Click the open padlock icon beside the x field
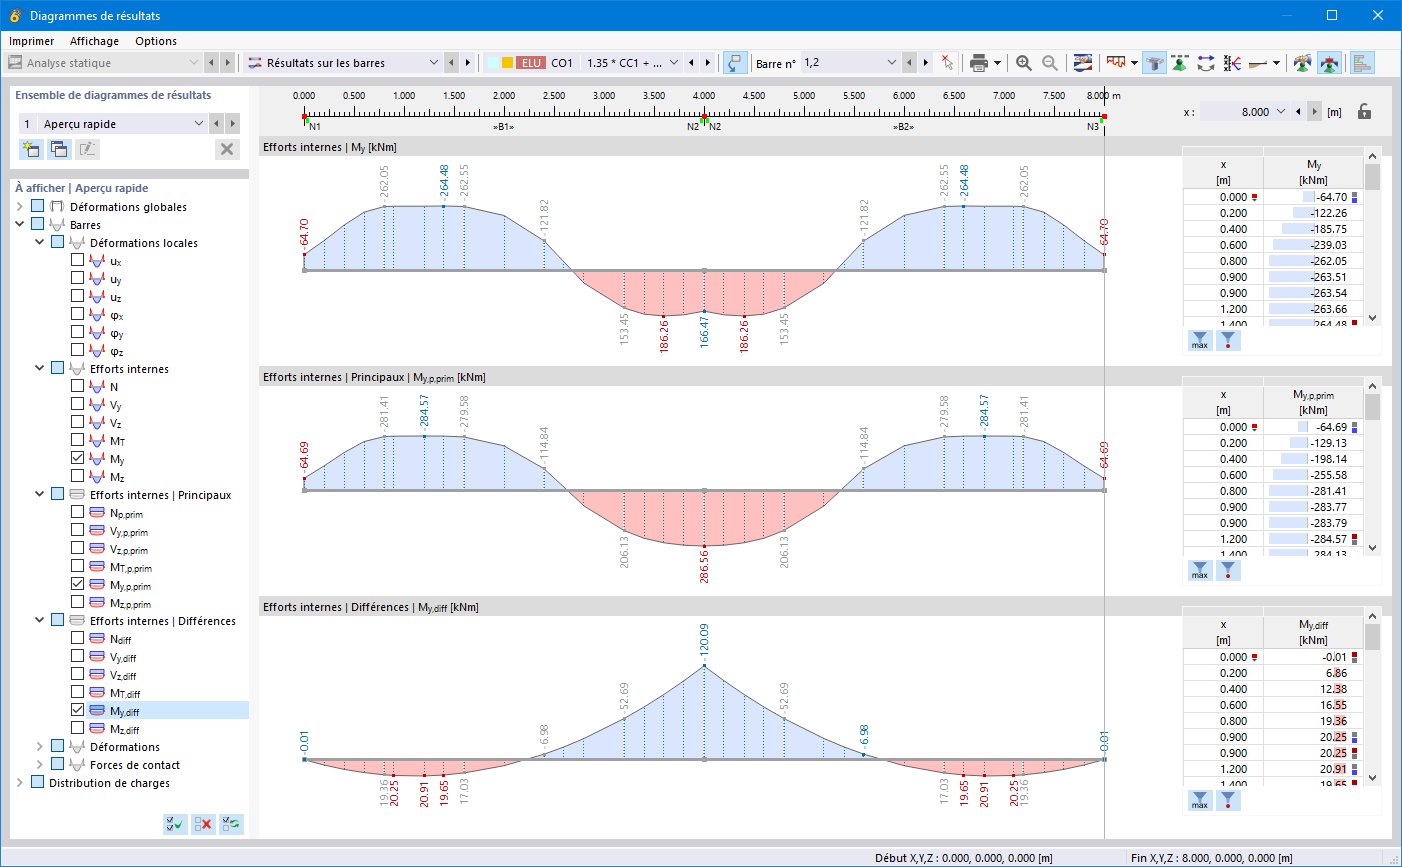This screenshot has width=1402, height=867. (x=1364, y=112)
